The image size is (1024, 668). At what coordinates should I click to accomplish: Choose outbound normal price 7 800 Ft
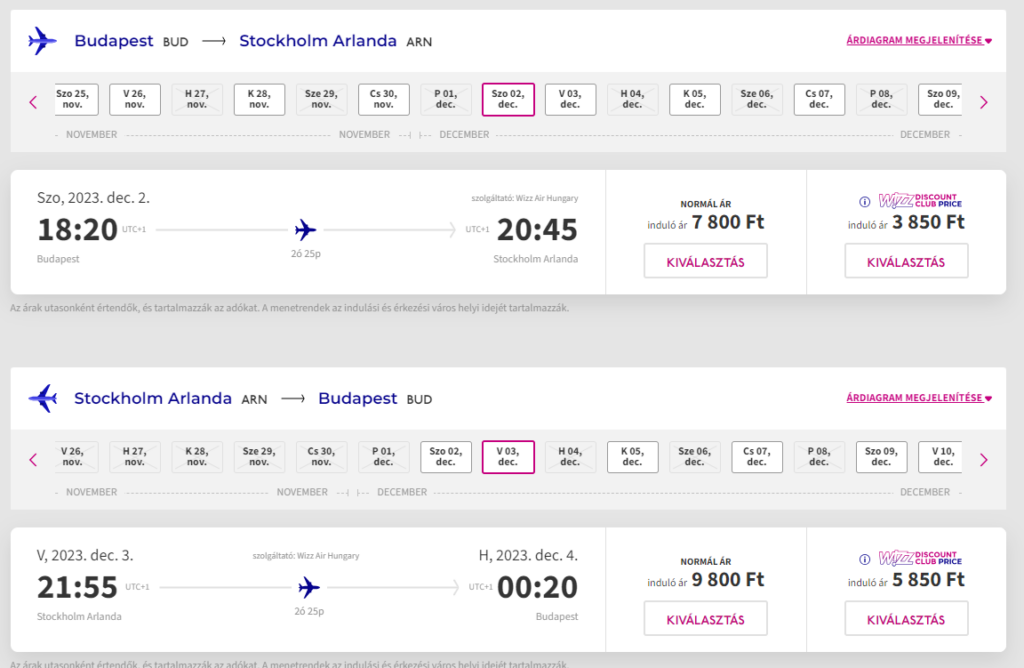(705, 261)
